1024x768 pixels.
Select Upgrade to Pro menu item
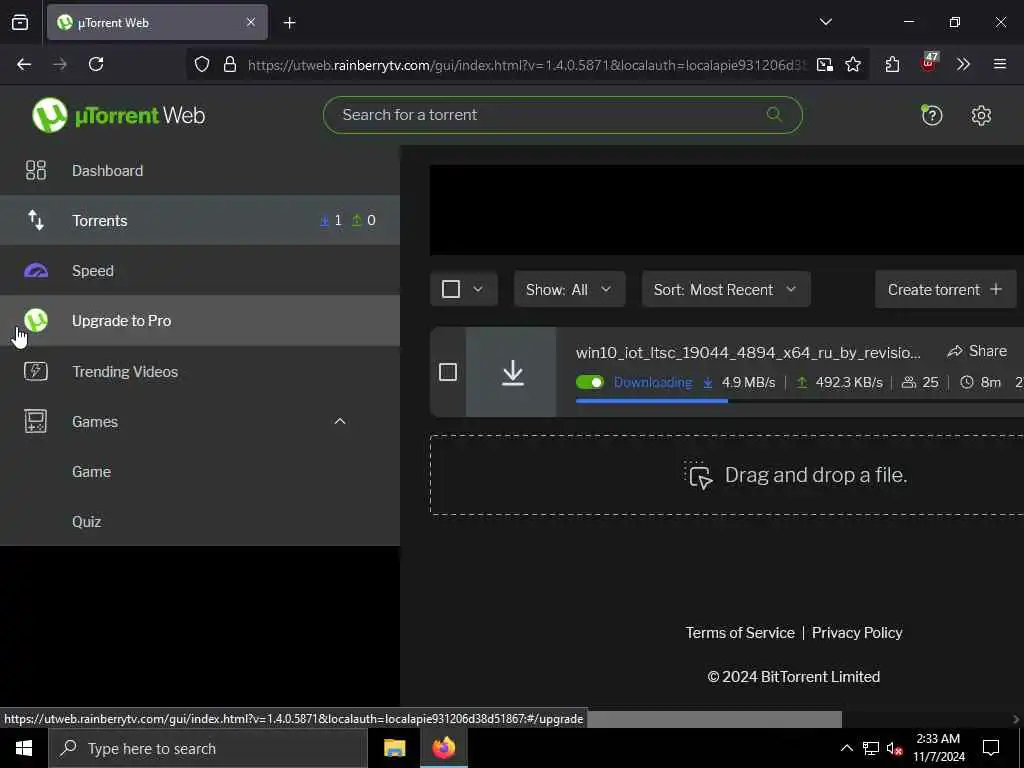(200, 321)
